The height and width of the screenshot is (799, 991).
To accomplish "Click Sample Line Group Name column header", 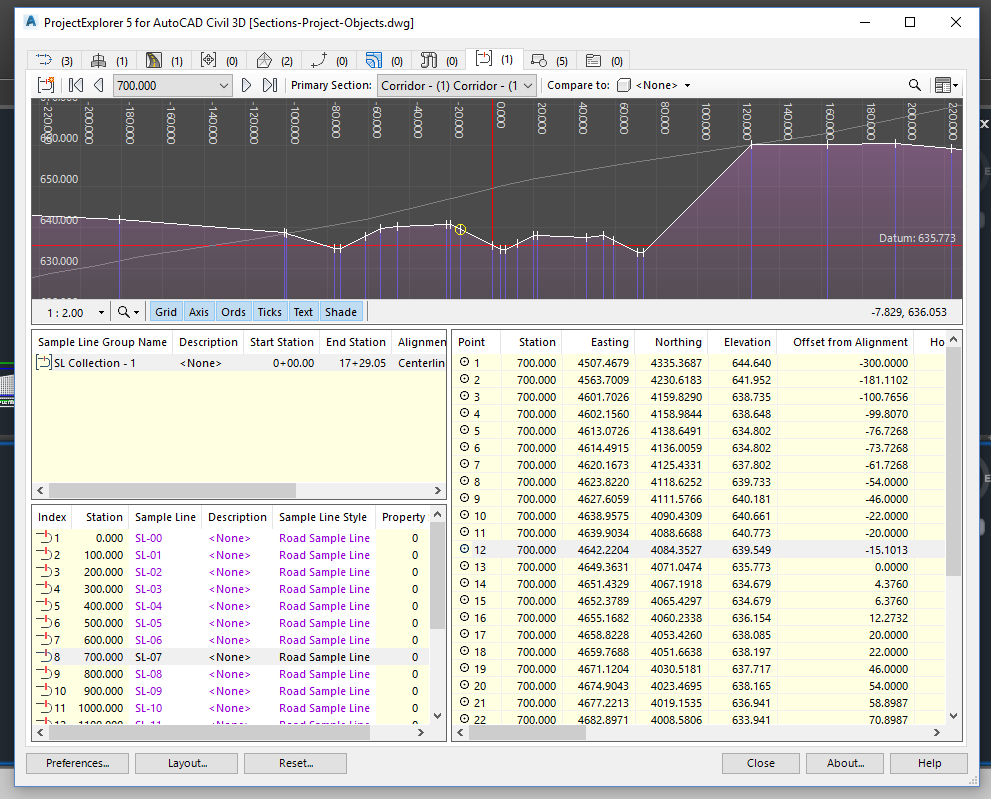I will coord(102,342).
